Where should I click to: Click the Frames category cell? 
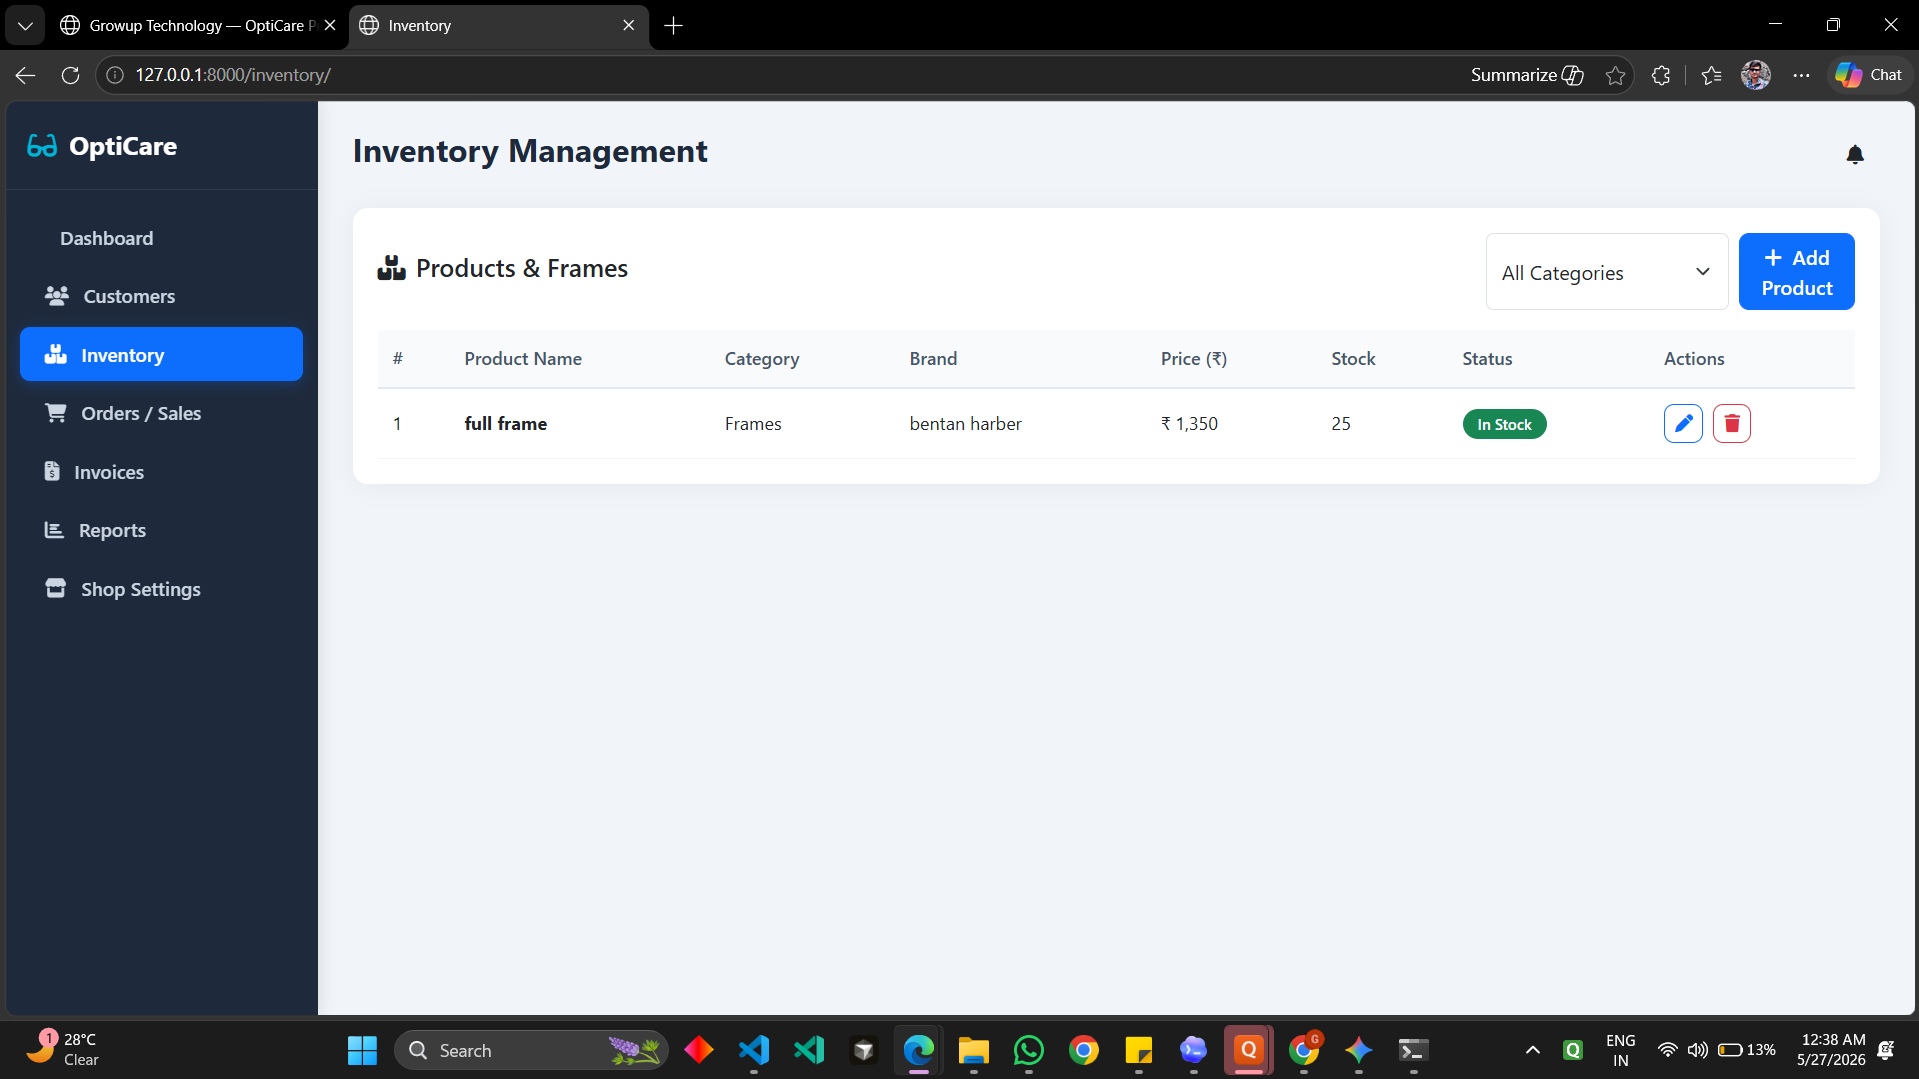tap(753, 424)
